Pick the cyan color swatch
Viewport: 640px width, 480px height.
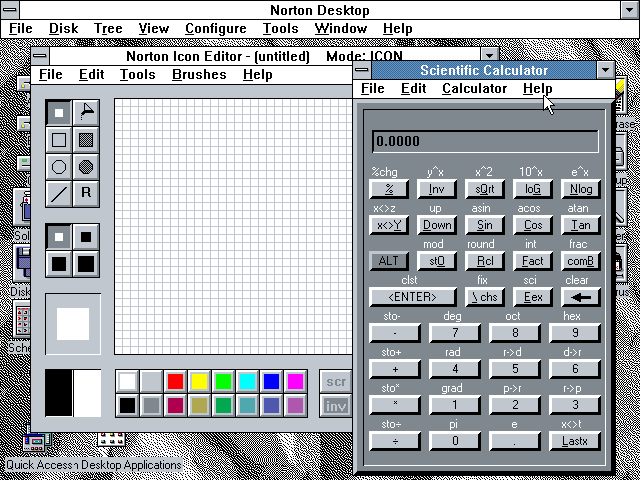pos(247,382)
